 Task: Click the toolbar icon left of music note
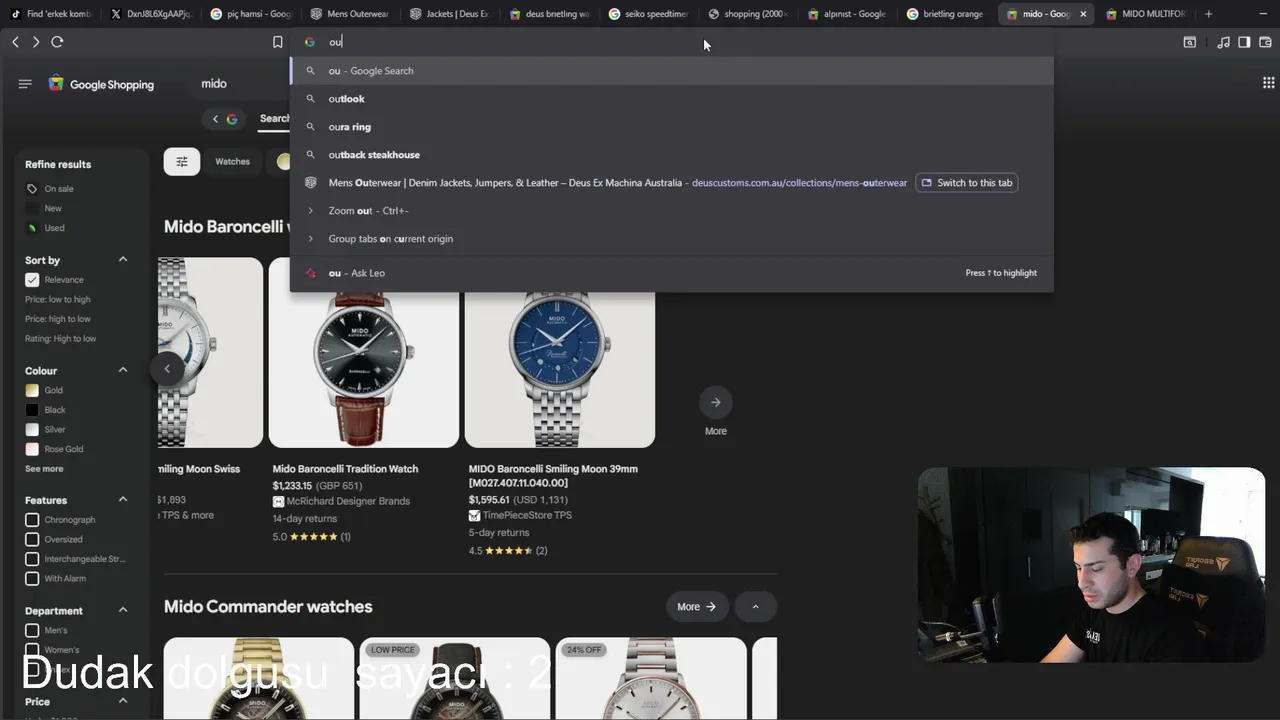click(1189, 42)
